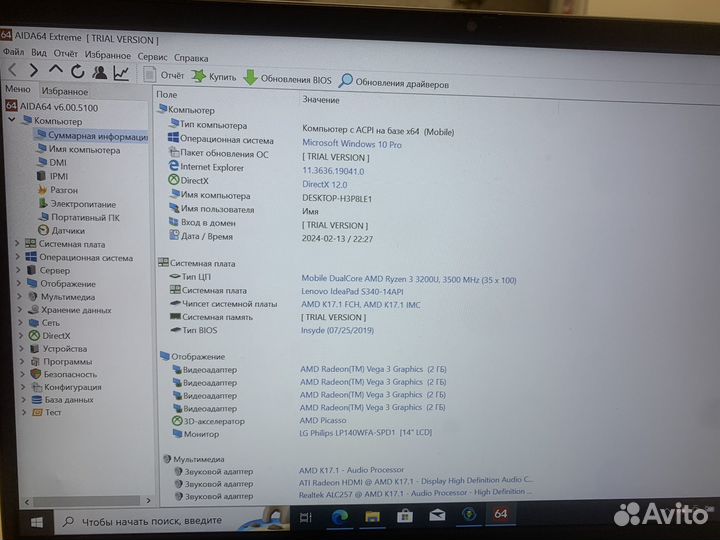720x540 pixels.
Task: Open Realtek ALC257 audio adapter link
Action: (x=415, y=493)
